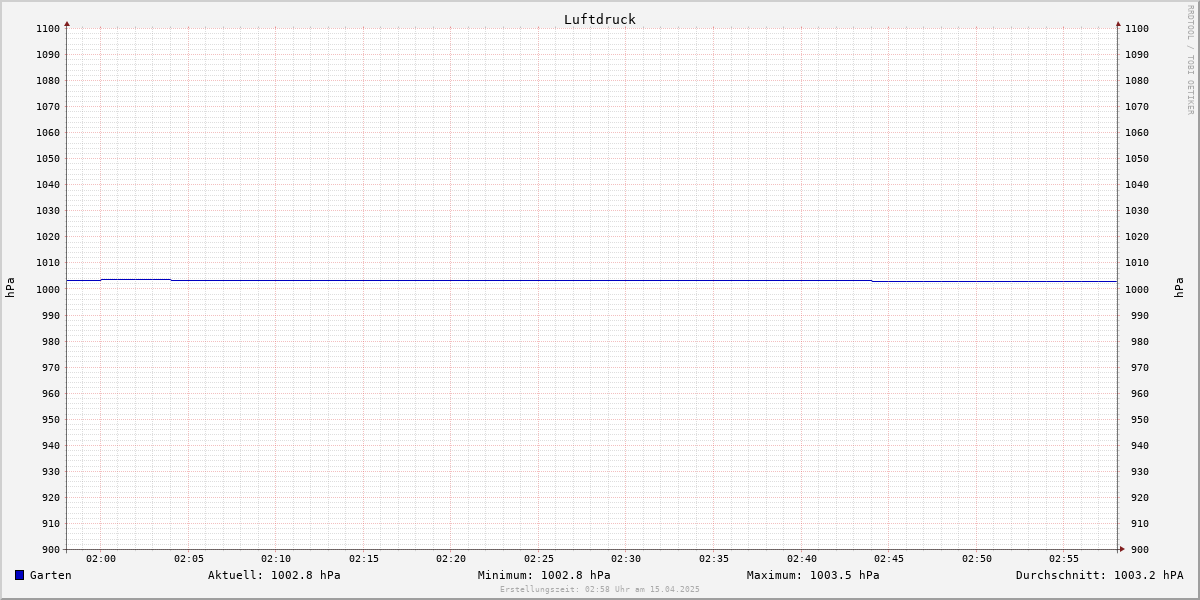Click the 02:00 time axis label
Image resolution: width=1200 pixels, height=600 pixels.
[101, 559]
